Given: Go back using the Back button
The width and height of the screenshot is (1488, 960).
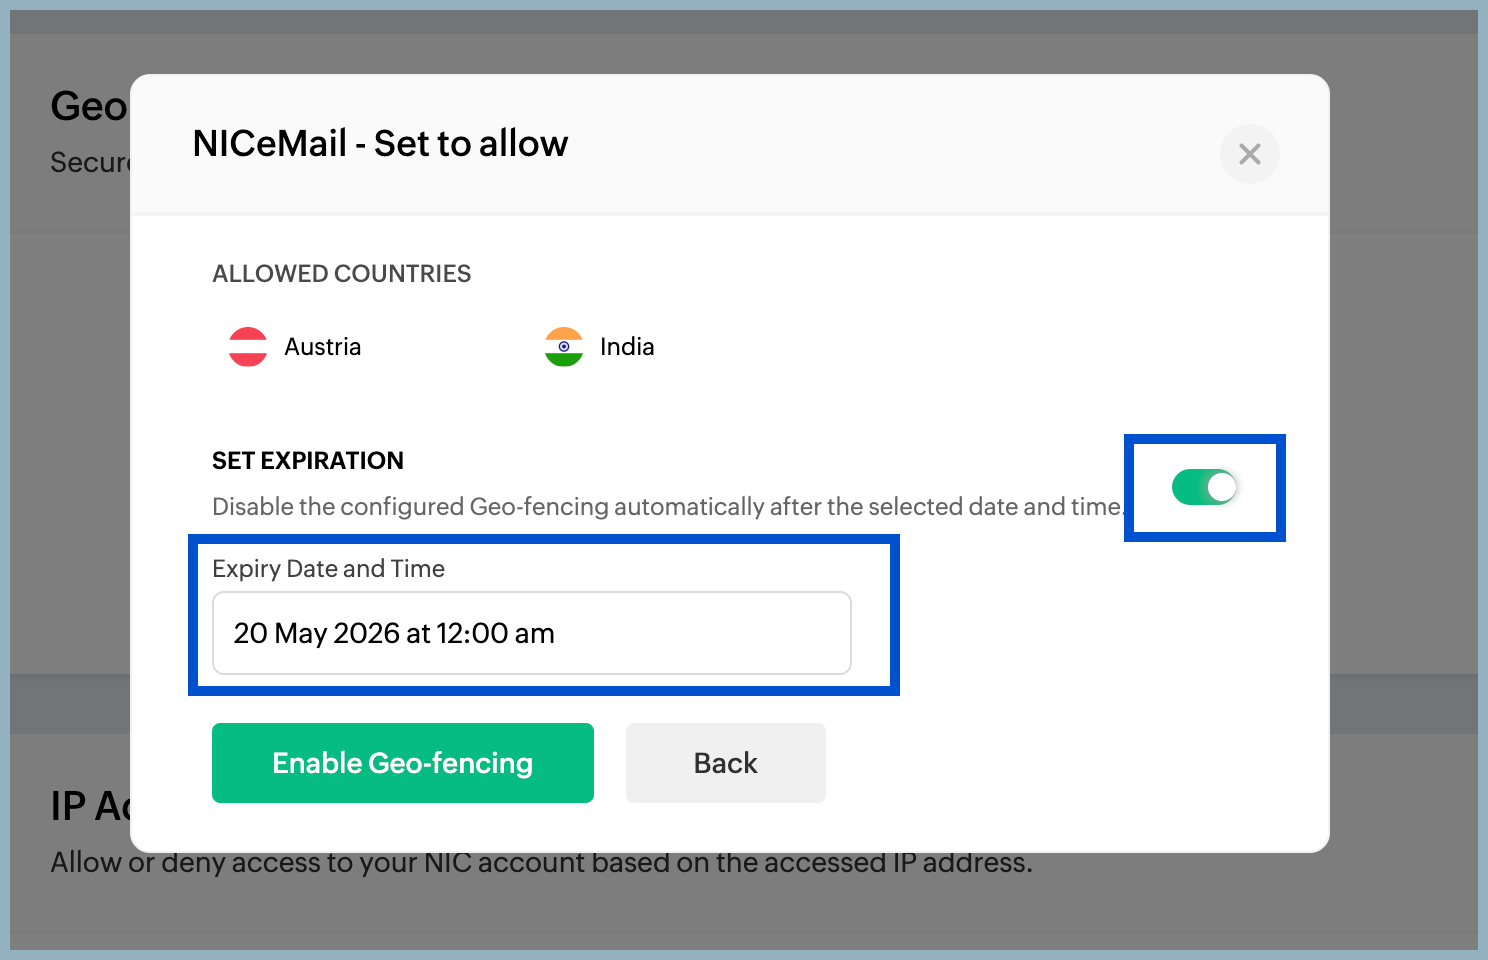Looking at the screenshot, I should (725, 763).
